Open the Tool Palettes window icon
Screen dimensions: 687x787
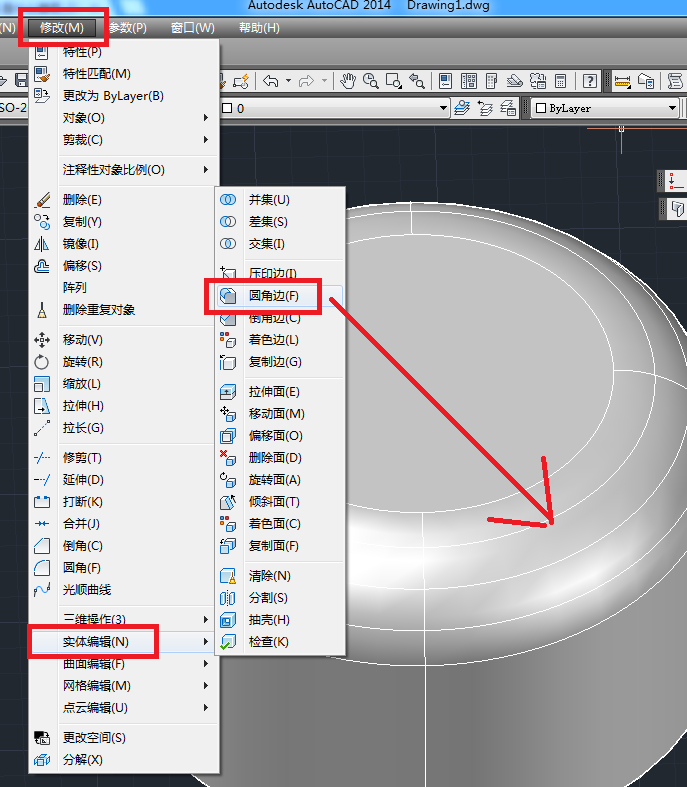click(x=492, y=81)
